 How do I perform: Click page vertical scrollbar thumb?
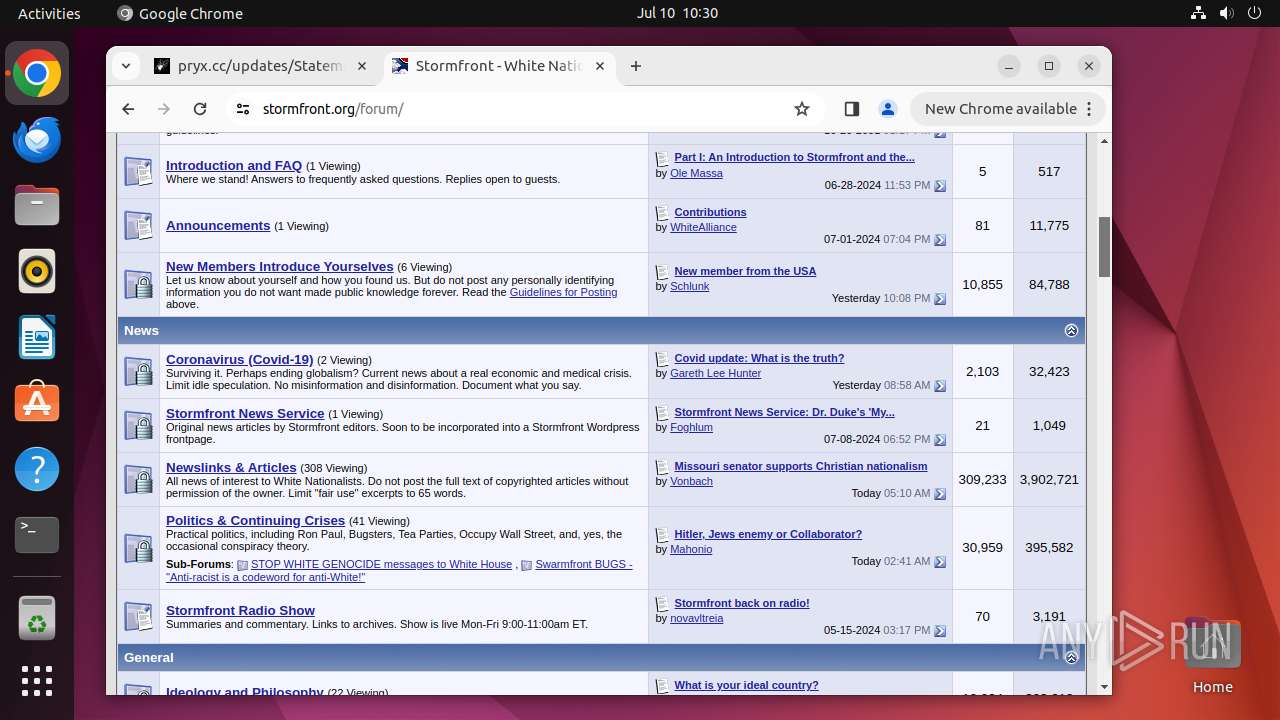point(1104,246)
